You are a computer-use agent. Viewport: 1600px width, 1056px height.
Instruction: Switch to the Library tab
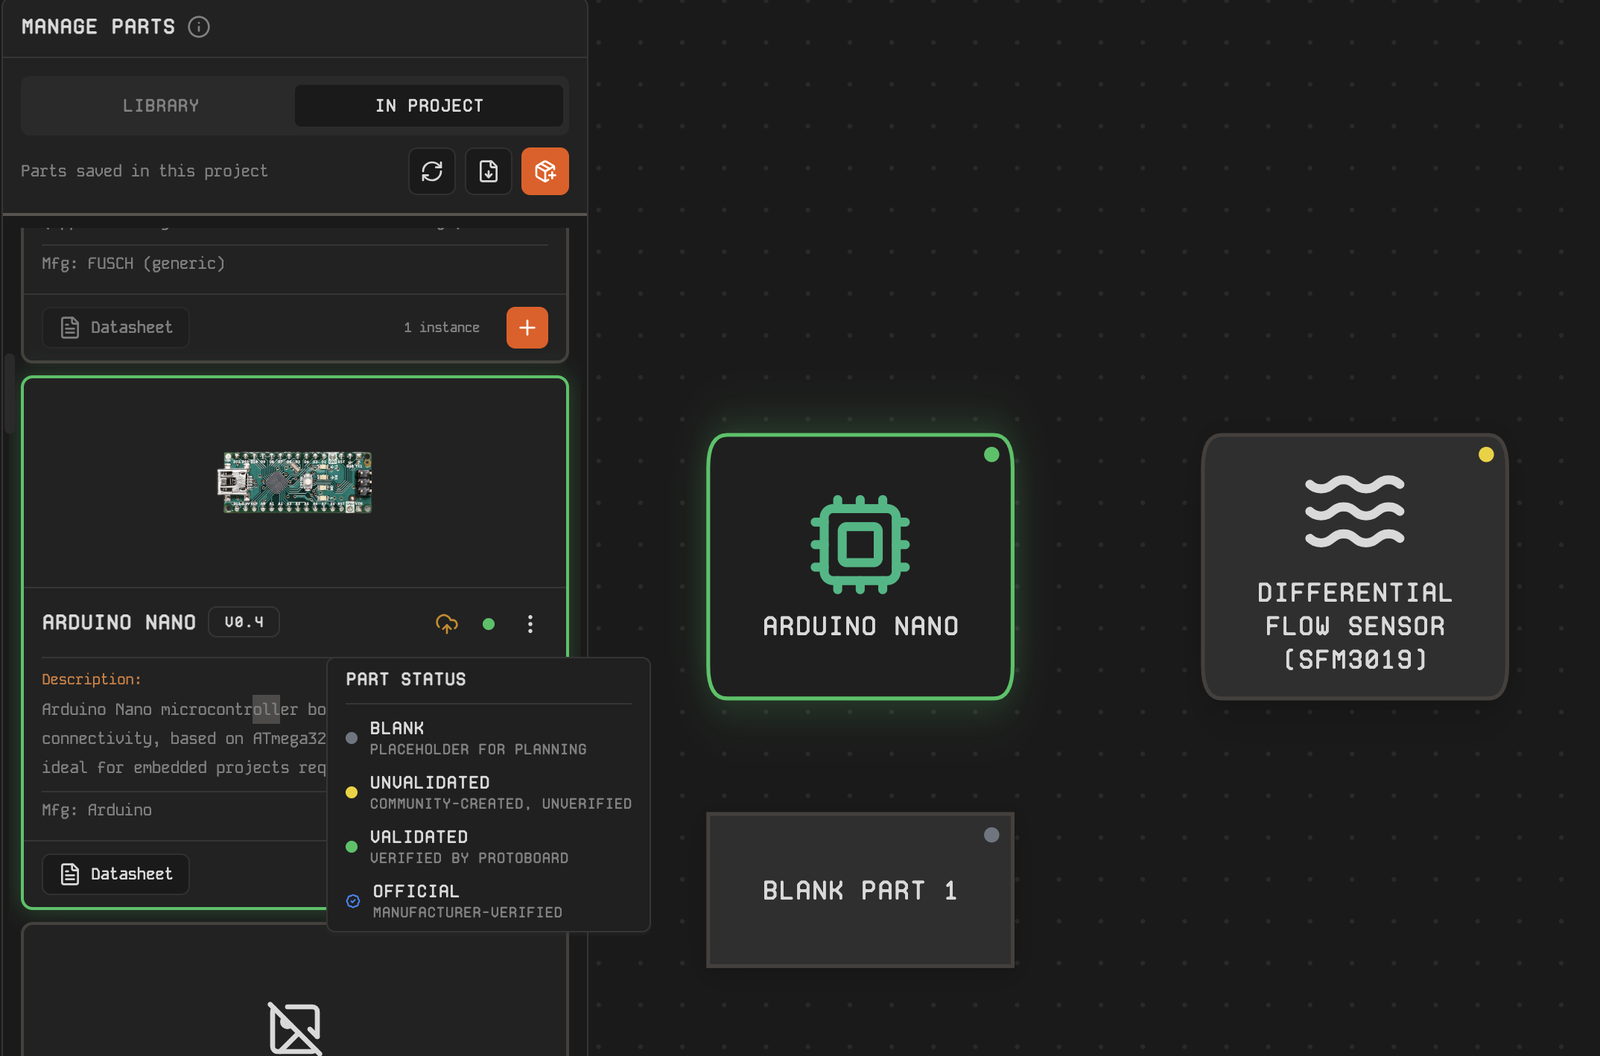(160, 106)
